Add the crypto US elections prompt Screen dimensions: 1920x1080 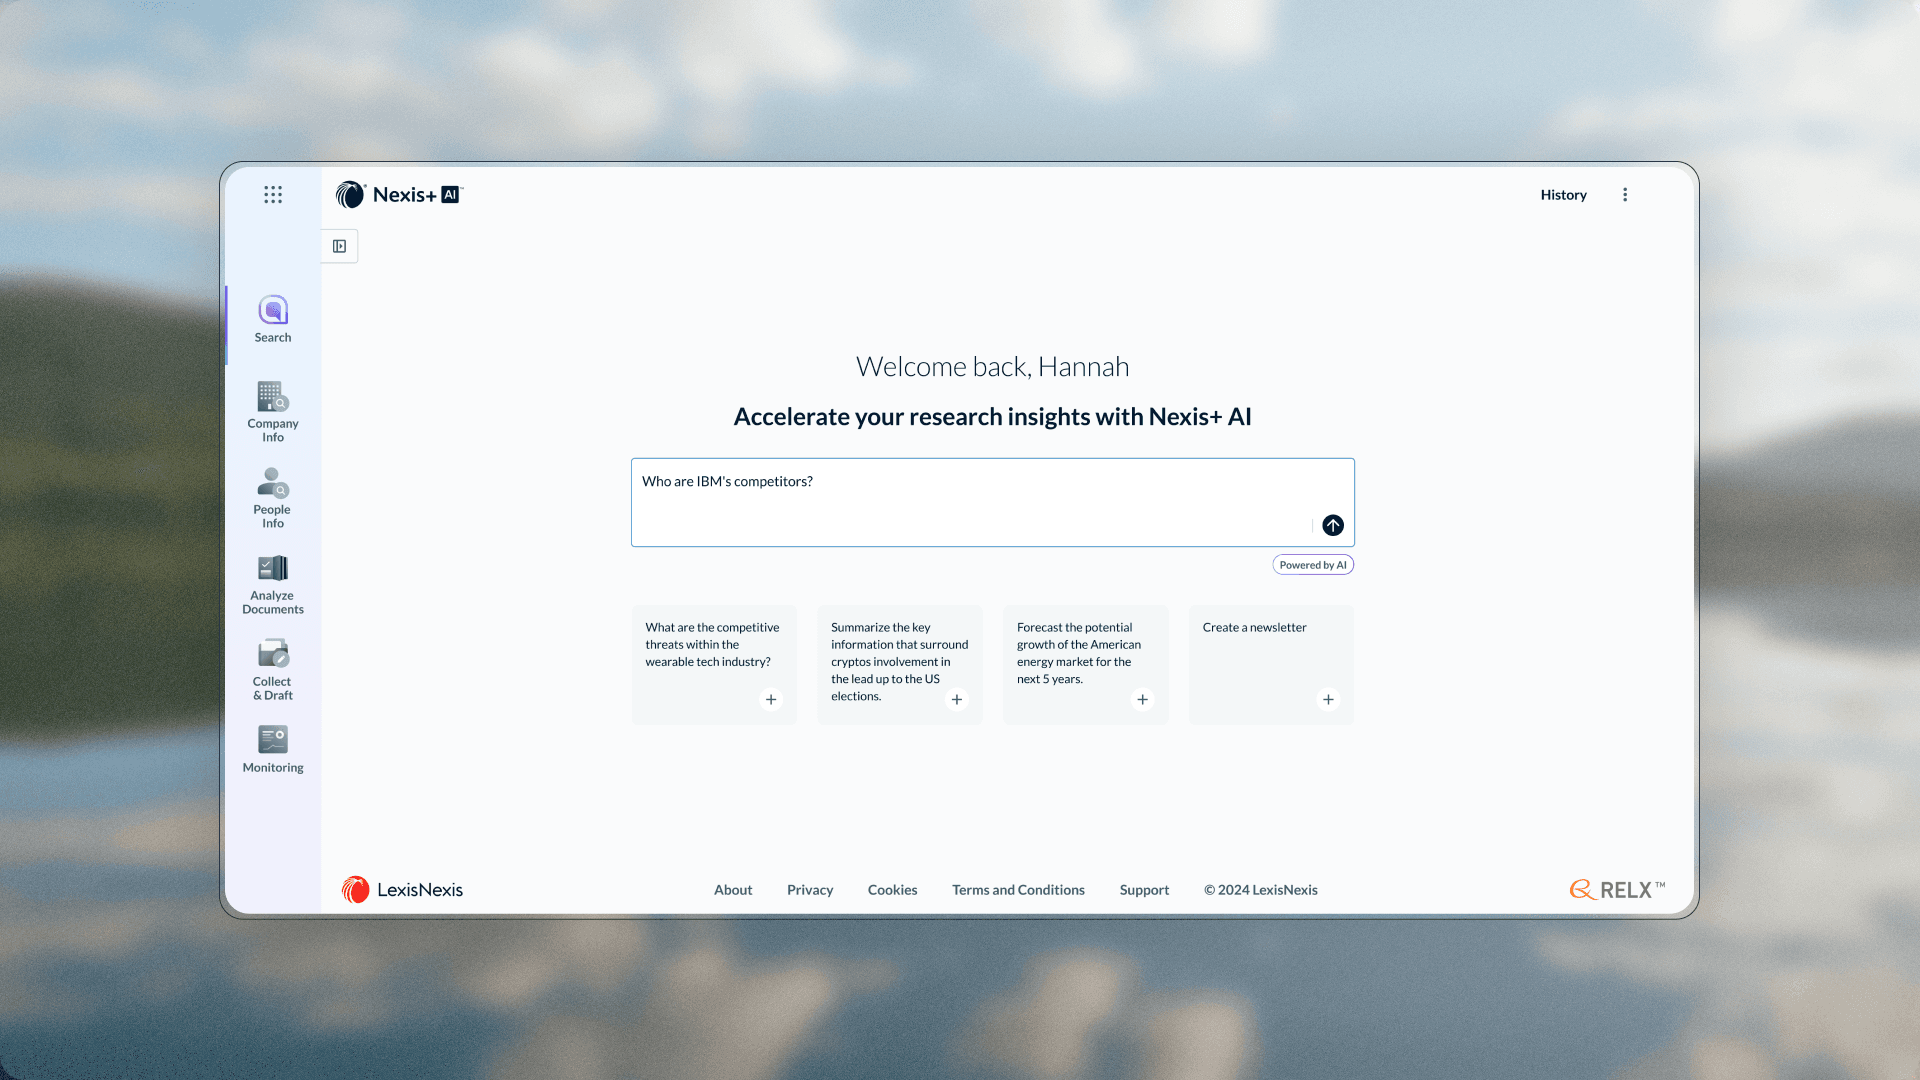pos(957,699)
